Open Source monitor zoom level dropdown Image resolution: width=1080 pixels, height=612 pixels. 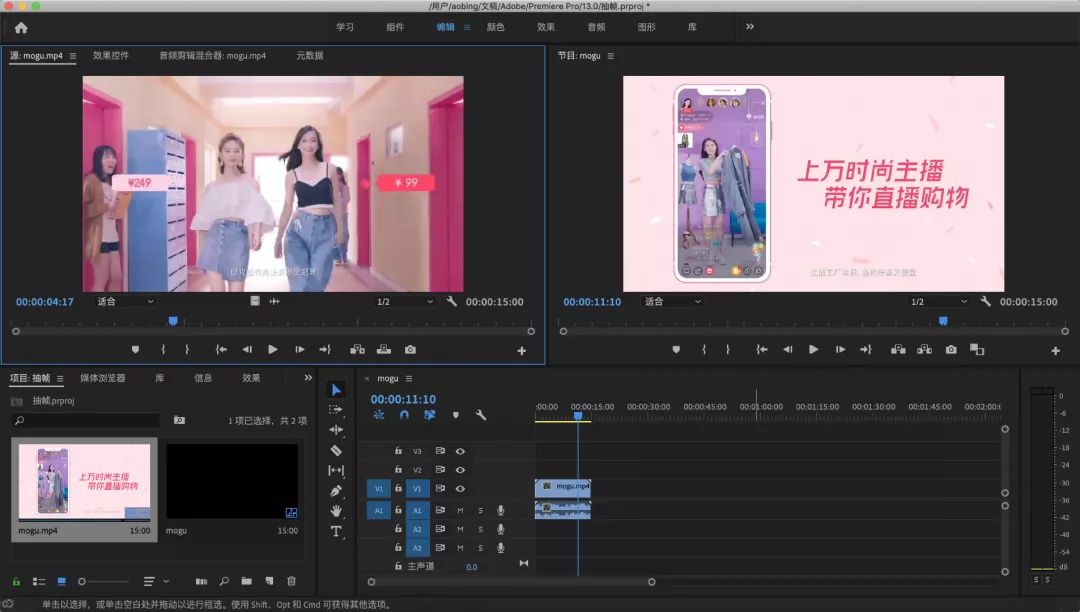(125, 301)
